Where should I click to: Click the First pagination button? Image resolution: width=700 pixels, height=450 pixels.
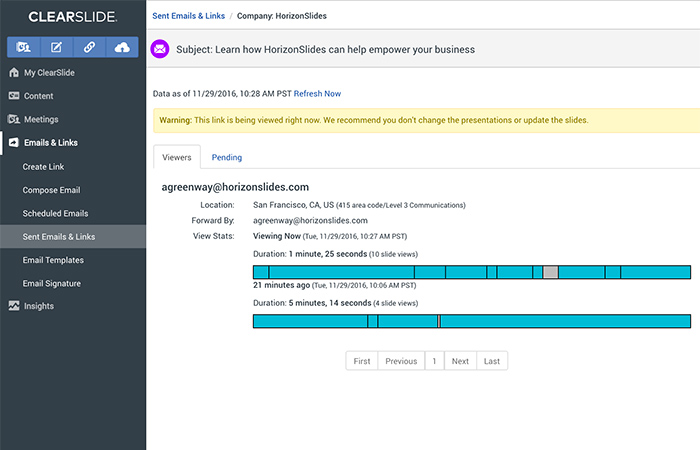tap(362, 361)
